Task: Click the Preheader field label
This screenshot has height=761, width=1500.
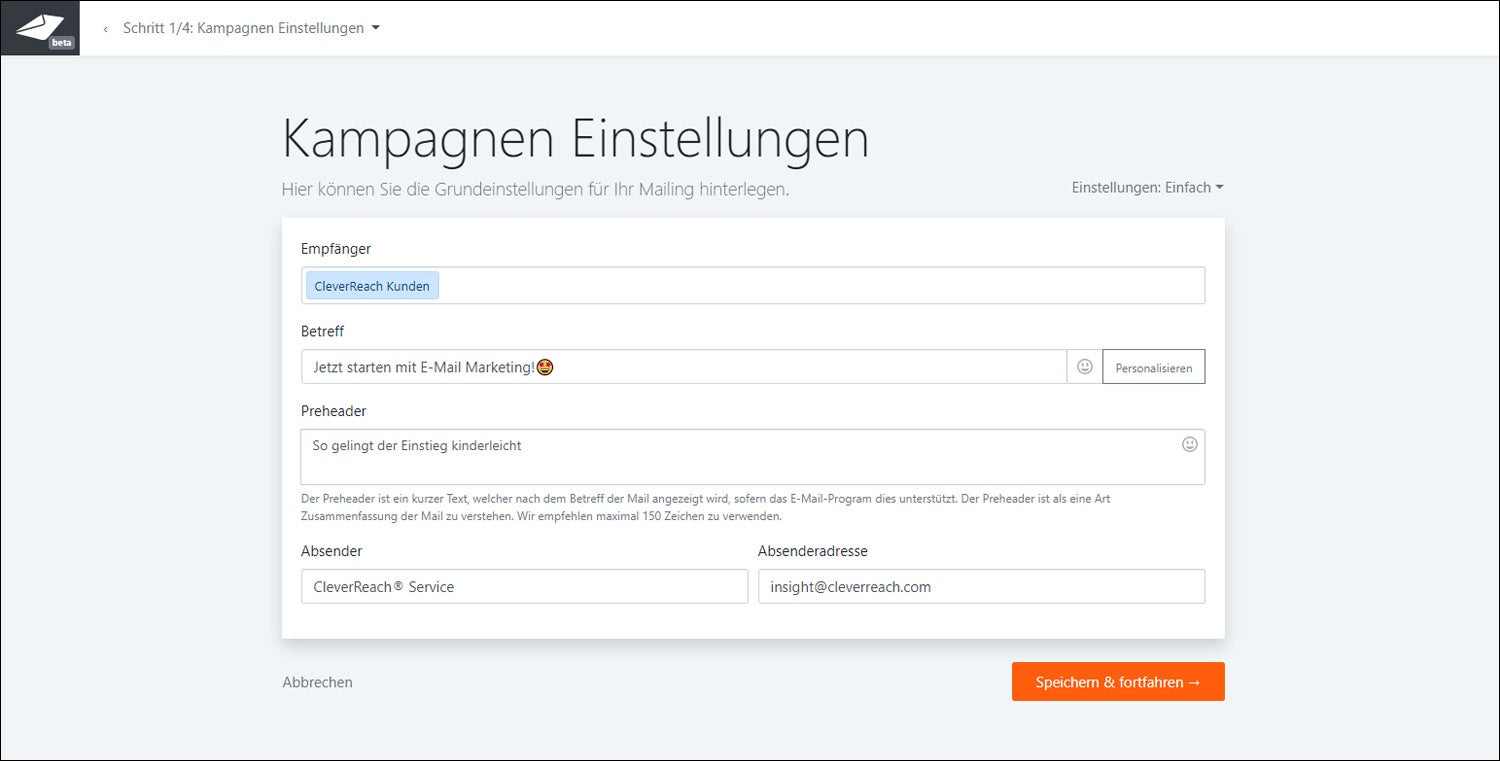Action: click(x=333, y=411)
